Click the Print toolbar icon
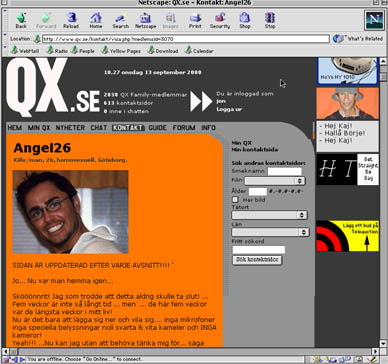The width and height of the screenshot is (388, 364). [195, 20]
